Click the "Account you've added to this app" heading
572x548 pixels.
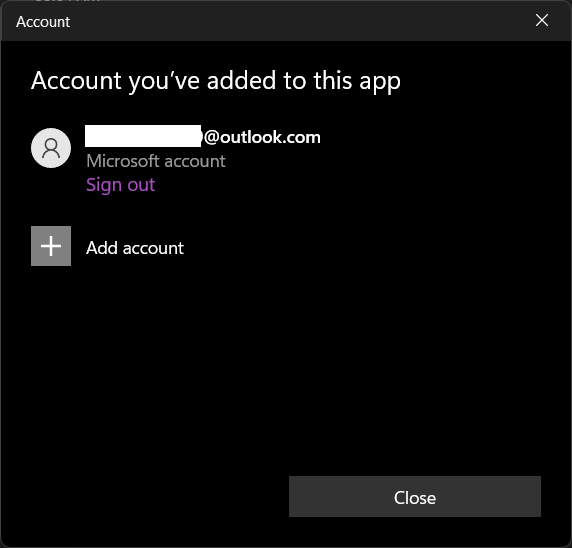(x=216, y=81)
